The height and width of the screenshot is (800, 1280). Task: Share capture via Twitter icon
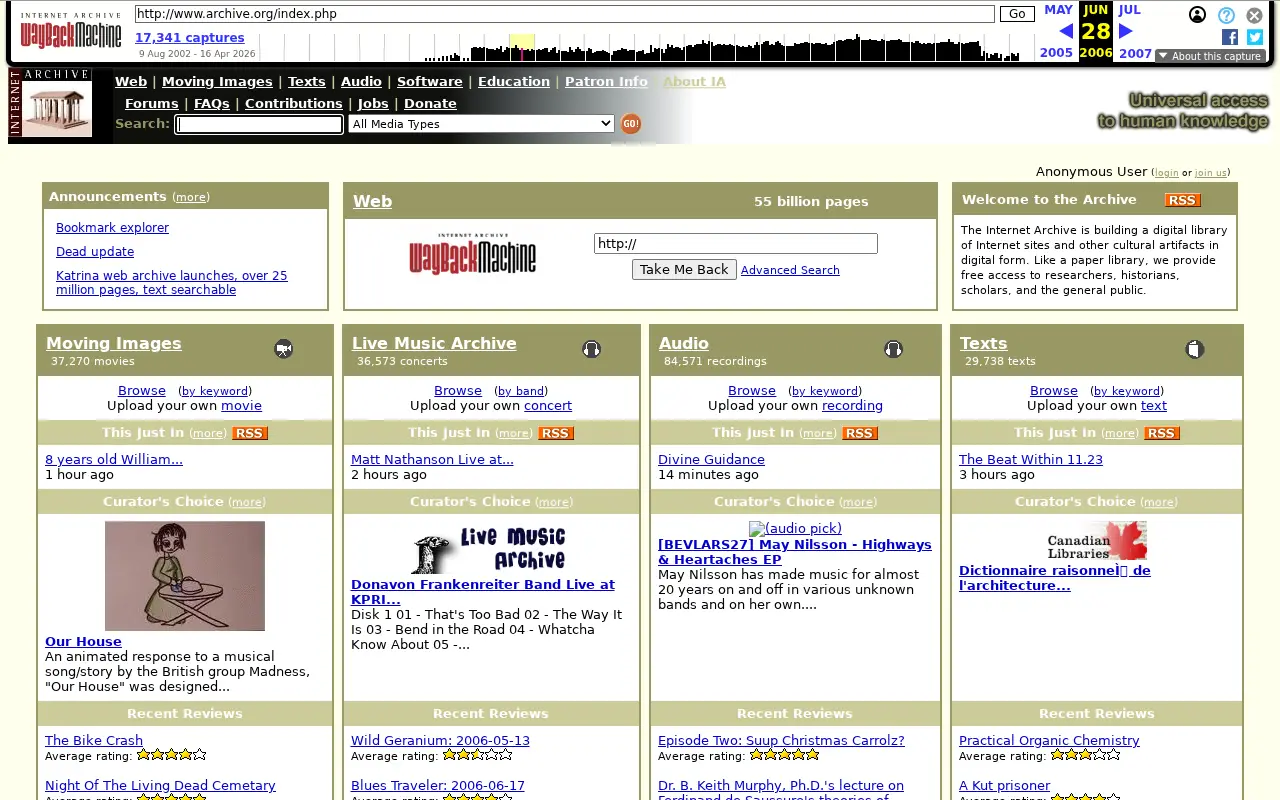point(1255,37)
